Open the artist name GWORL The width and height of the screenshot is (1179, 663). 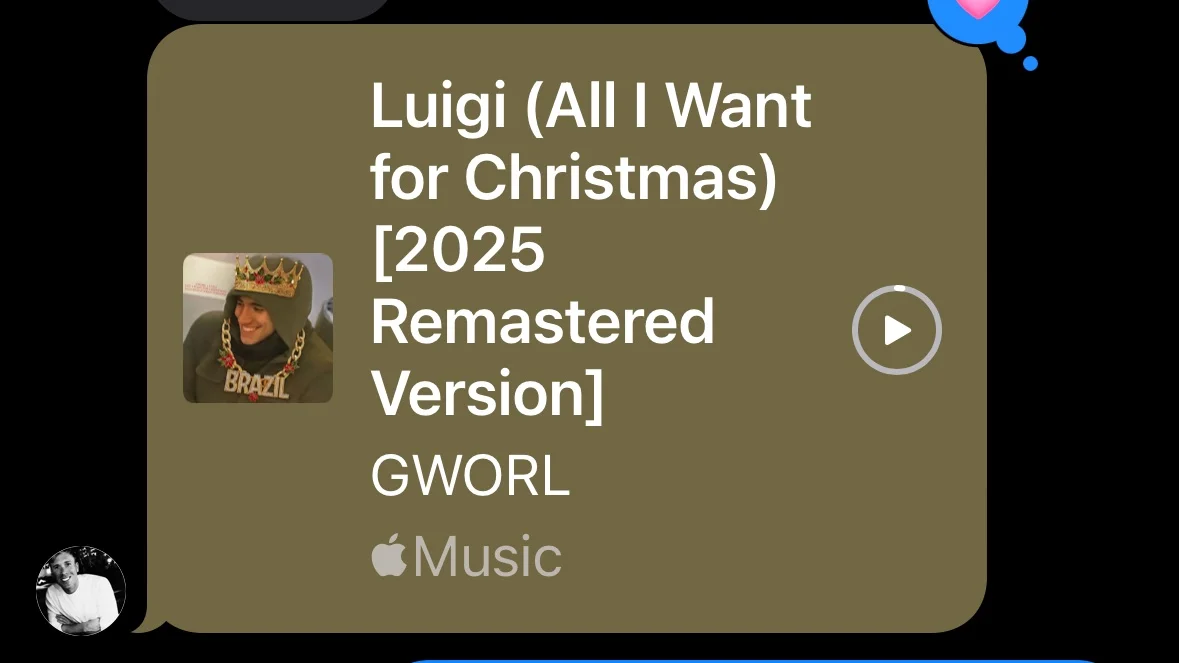471,476
